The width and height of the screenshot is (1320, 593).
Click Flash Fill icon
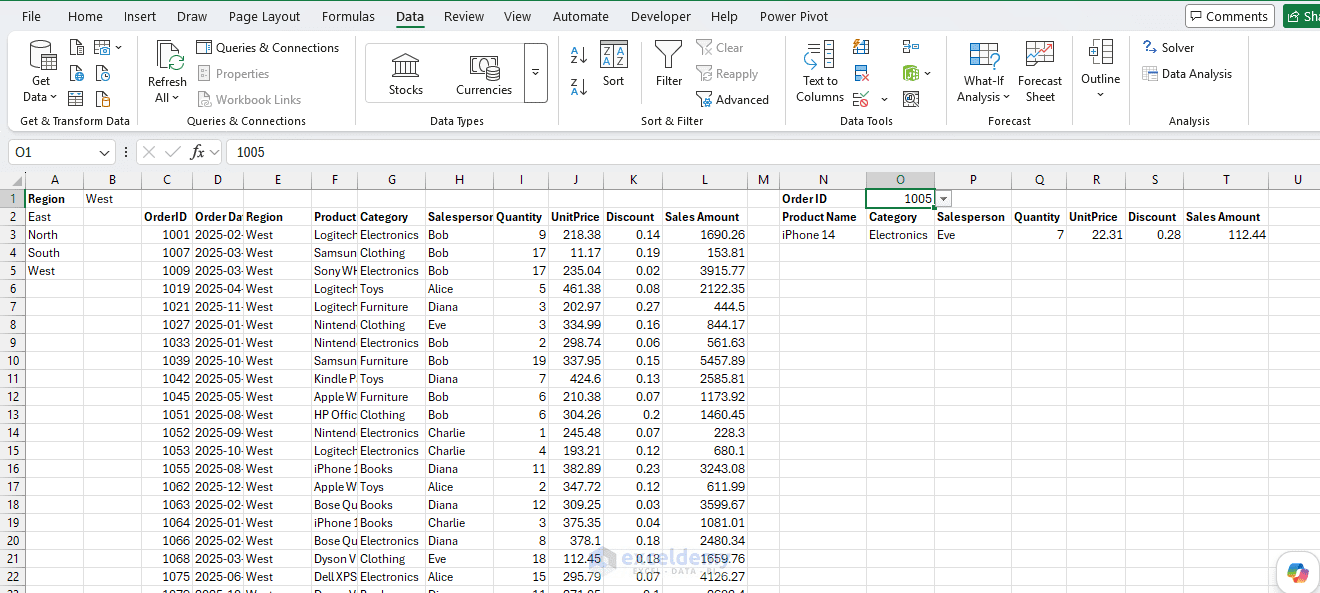click(x=861, y=47)
